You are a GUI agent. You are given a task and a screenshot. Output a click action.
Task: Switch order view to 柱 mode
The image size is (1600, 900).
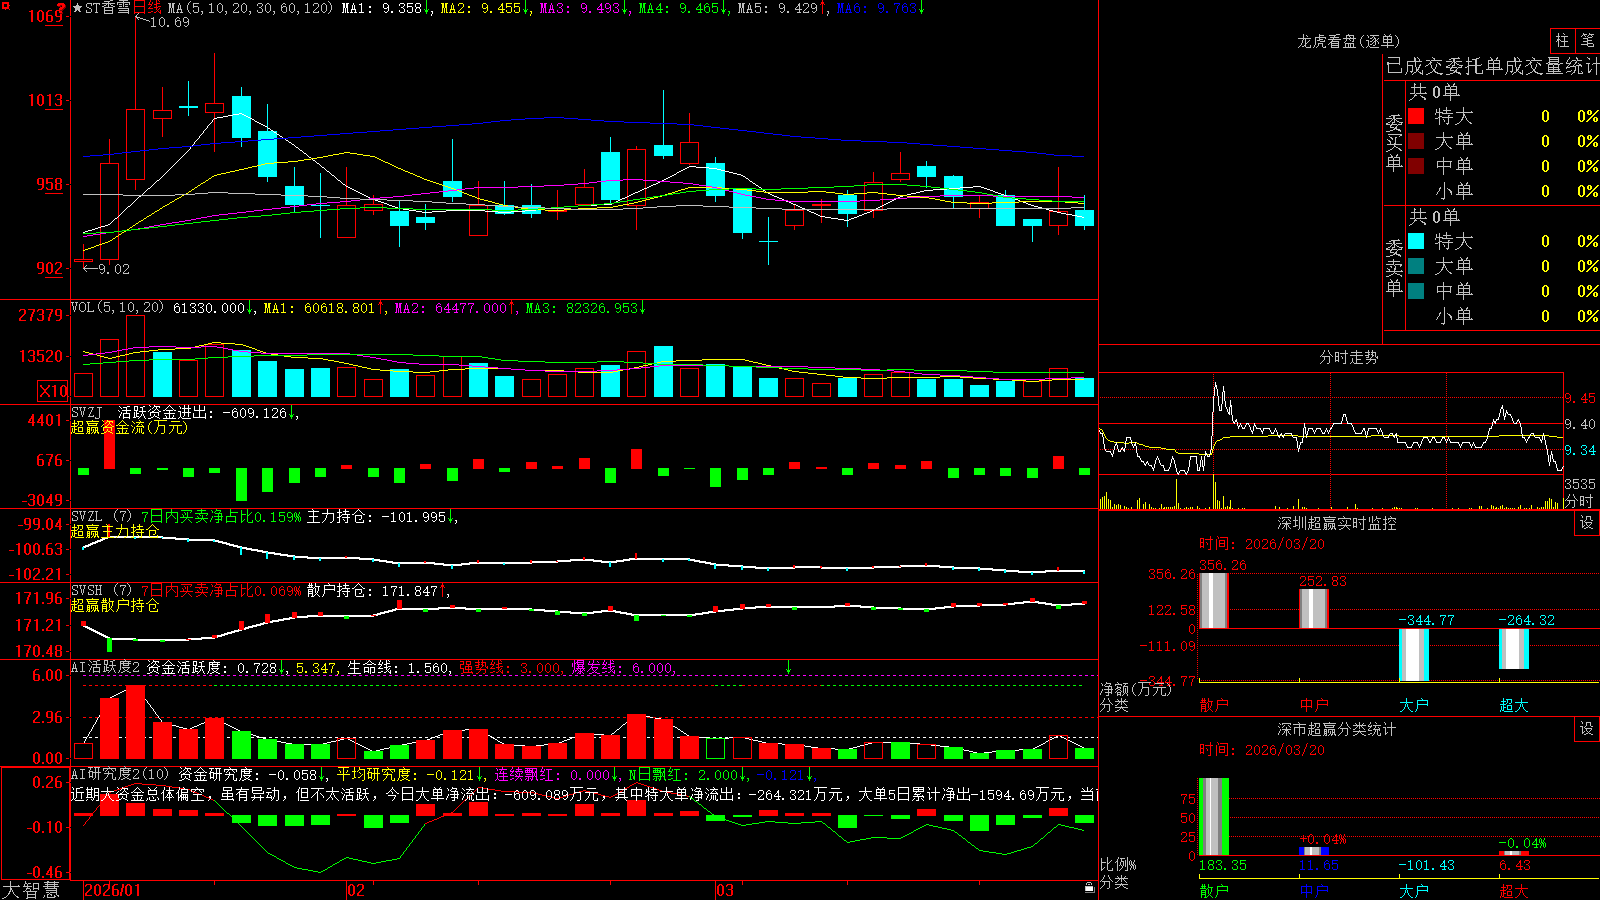1562,40
